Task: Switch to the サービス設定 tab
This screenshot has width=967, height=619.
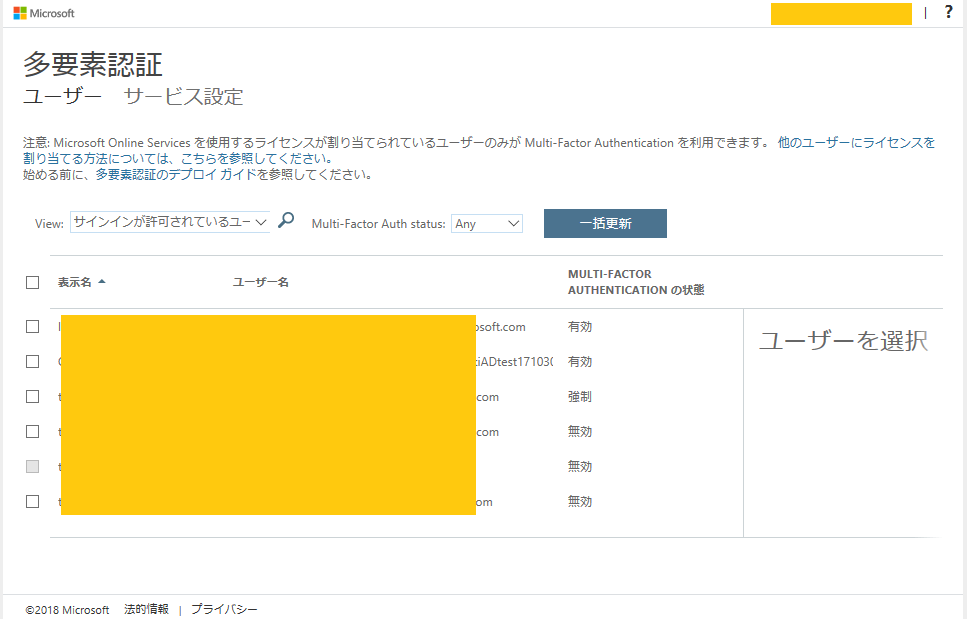Action: [184, 97]
